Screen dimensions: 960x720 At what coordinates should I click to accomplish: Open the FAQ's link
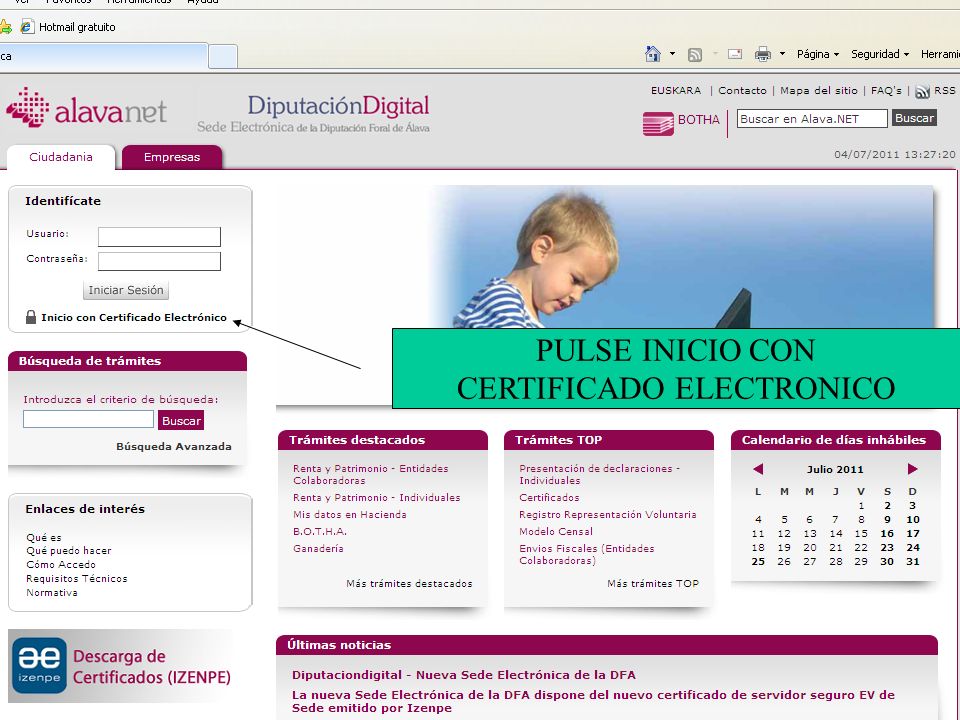(x=886, y=91)
